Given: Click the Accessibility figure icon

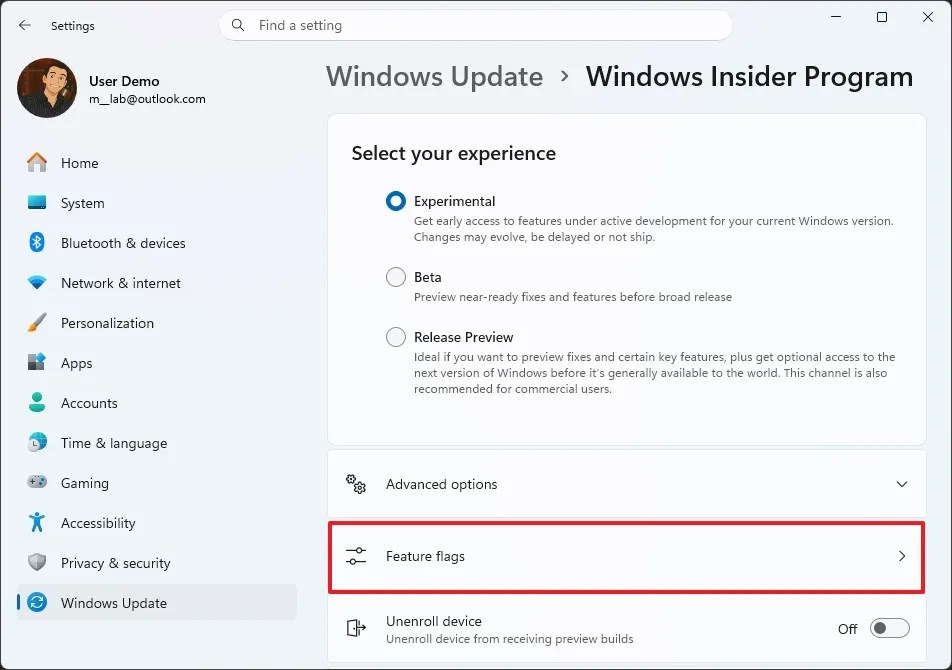Looking at the screenshot, I should pos(37,523).
